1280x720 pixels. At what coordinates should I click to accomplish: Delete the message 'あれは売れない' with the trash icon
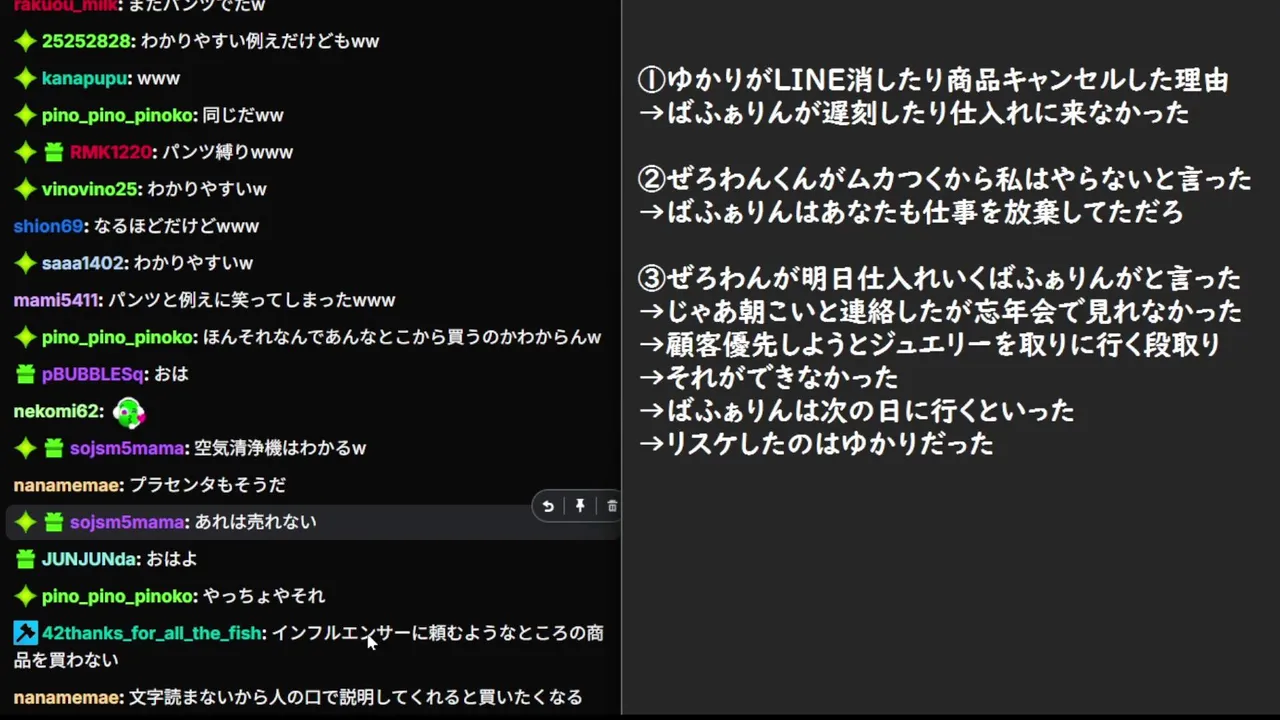coord(612,506)
